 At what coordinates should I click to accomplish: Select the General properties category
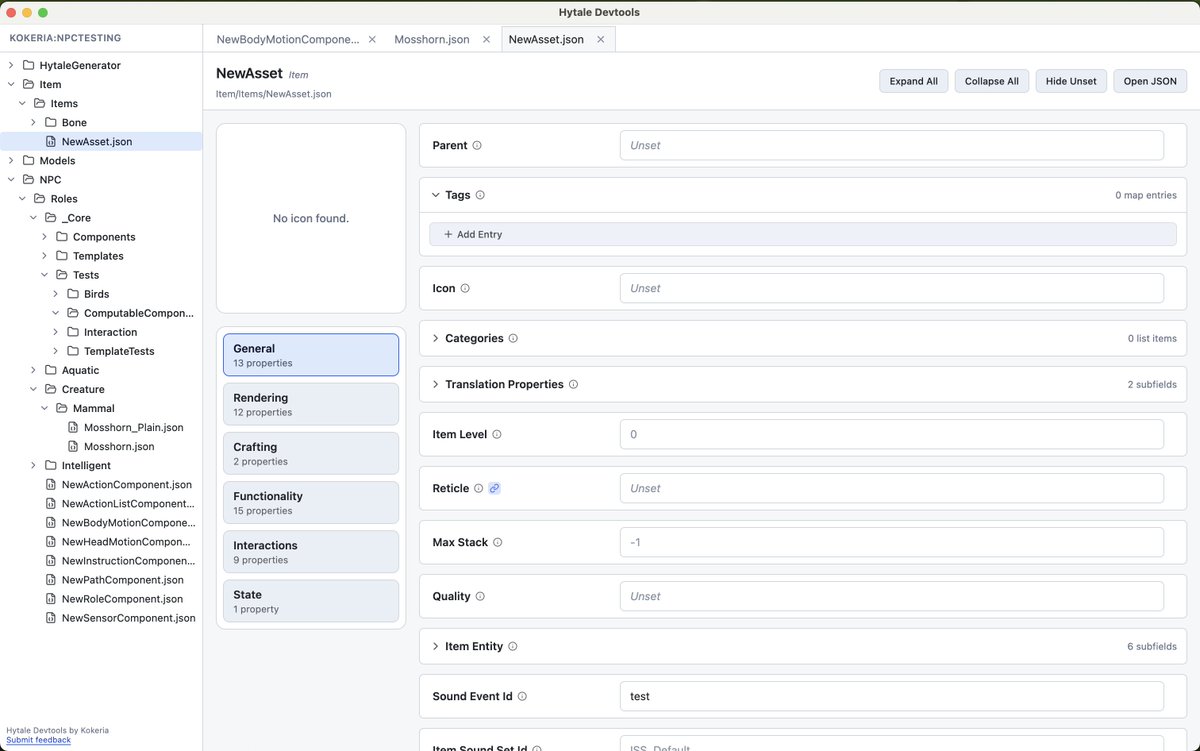[311, 355]
